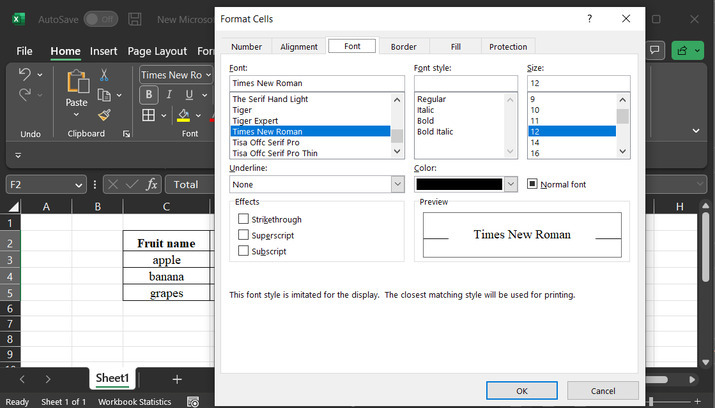Turn on the AutoSave toggle
This screenshot has width=715, height=408.
coord(99,19)
